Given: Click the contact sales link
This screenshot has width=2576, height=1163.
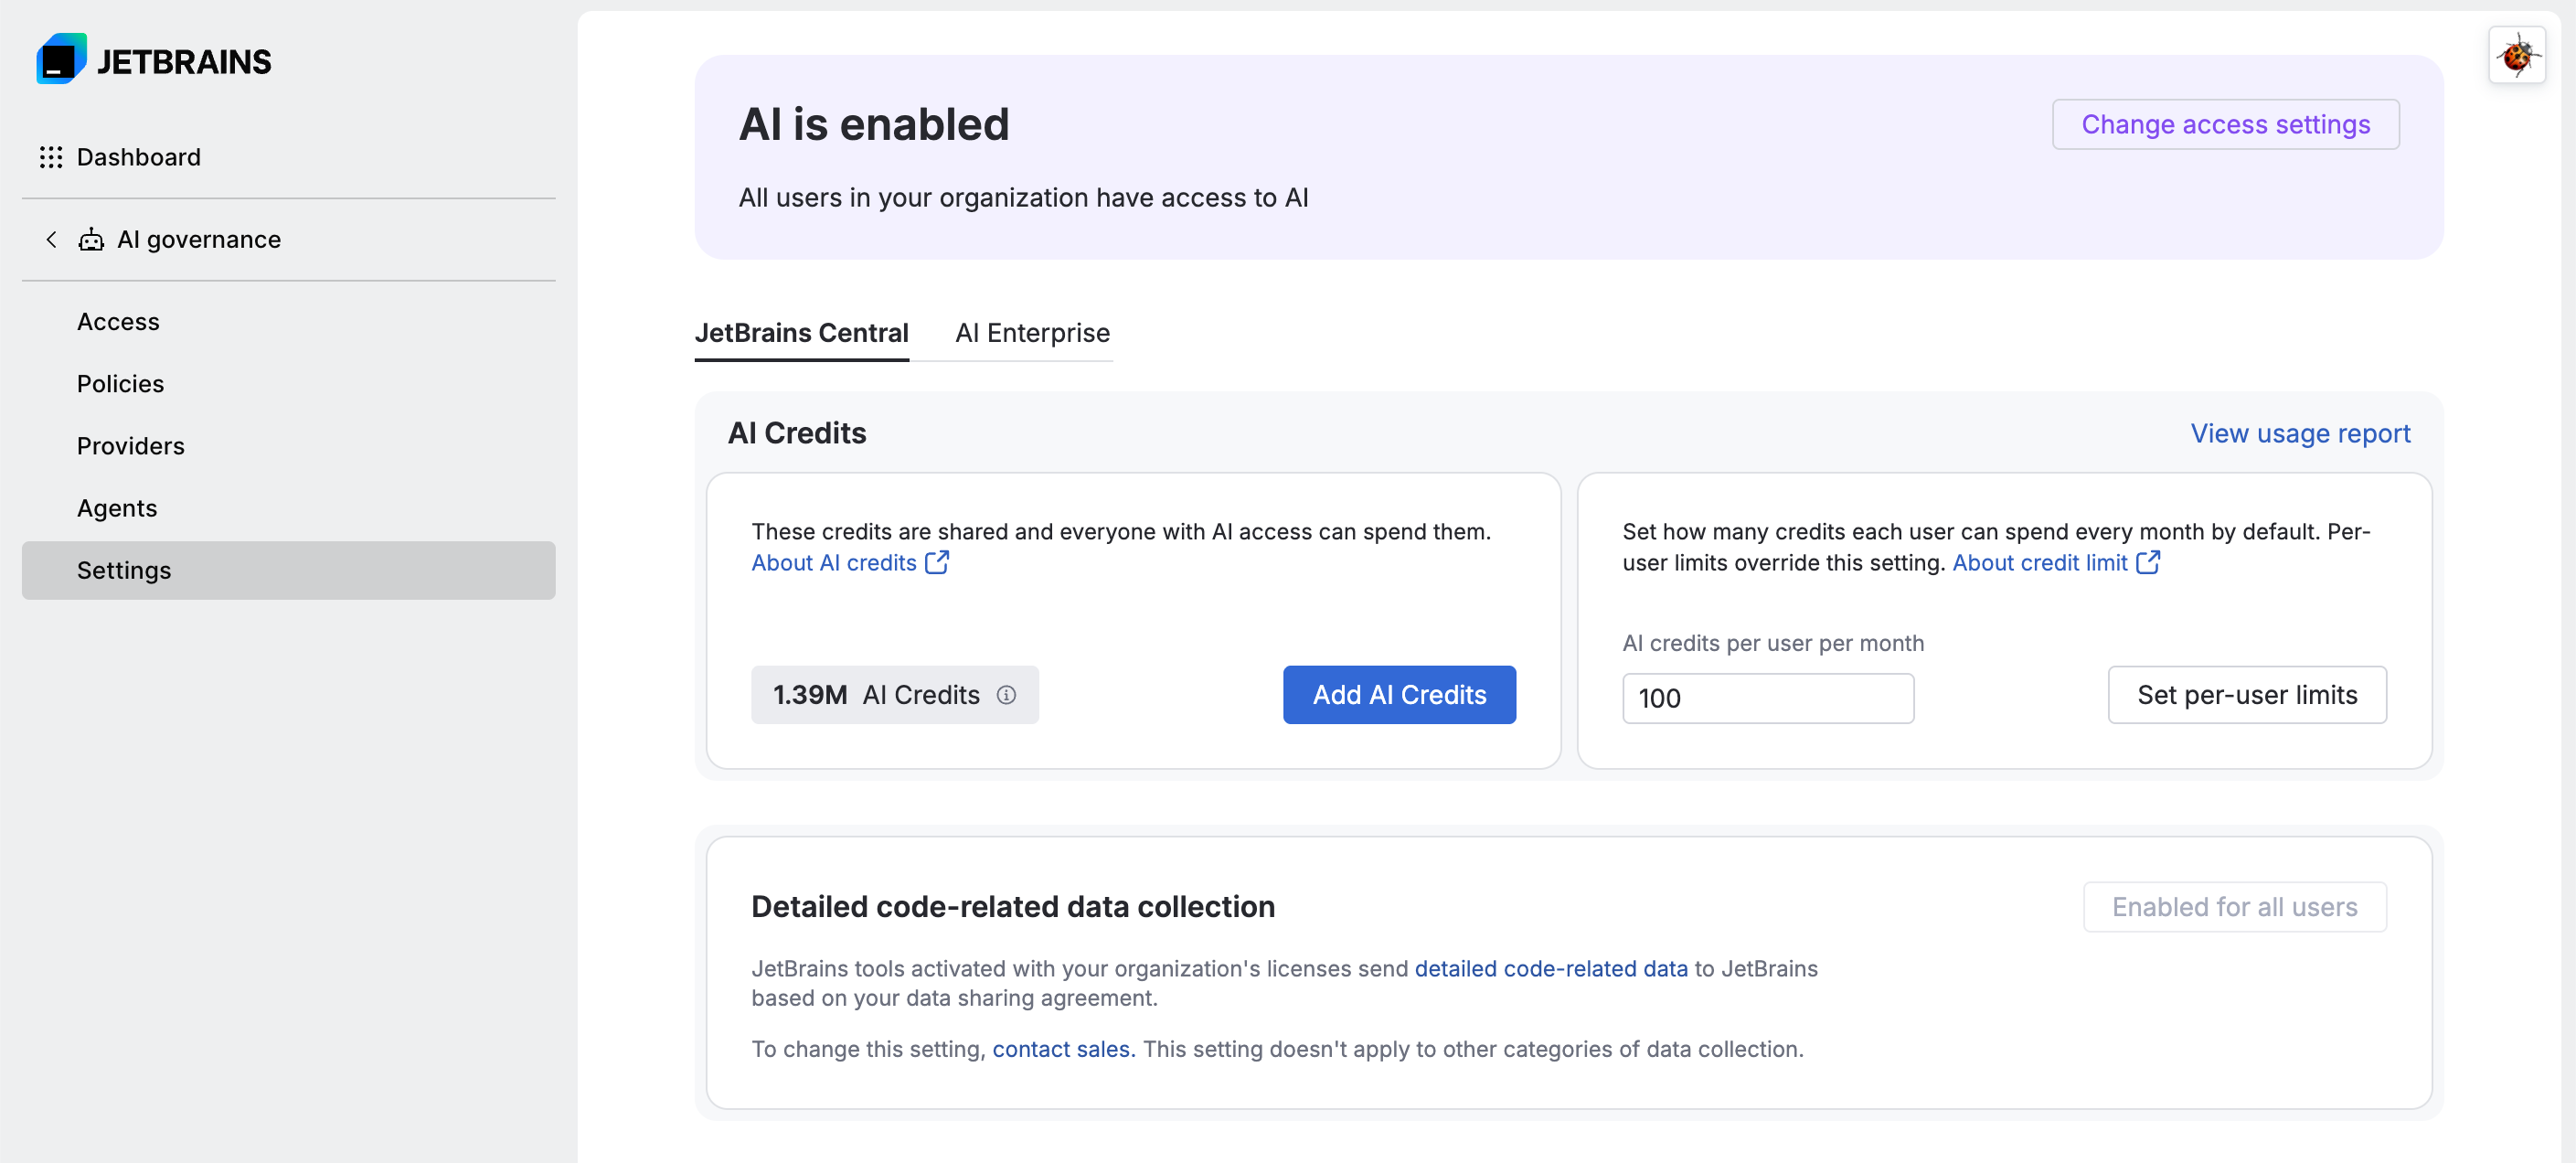Looking at the screenshot, I should point(1063,1049).
